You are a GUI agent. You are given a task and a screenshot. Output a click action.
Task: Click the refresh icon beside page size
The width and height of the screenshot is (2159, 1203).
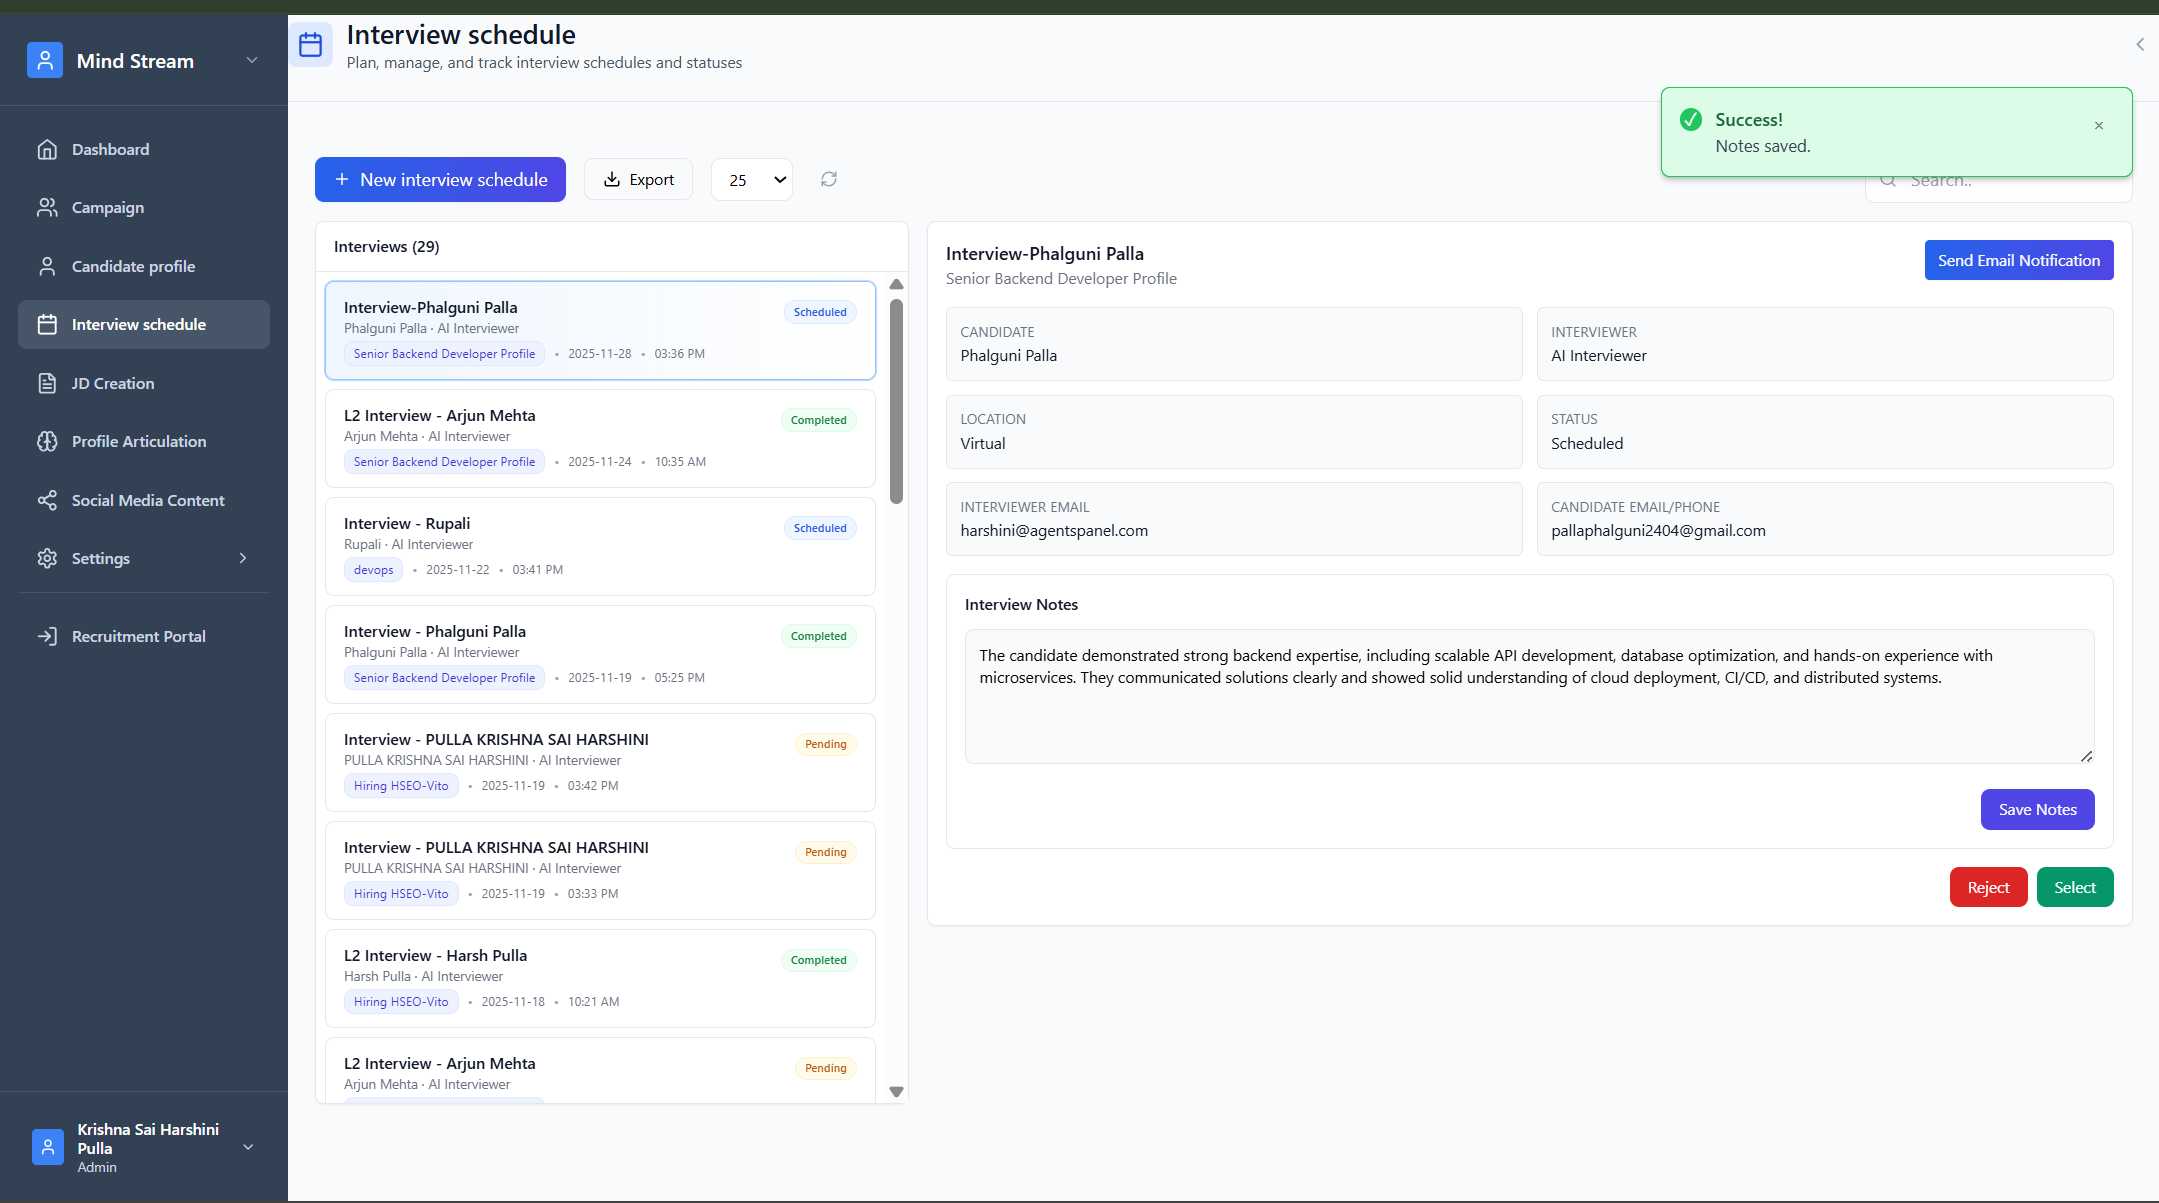point(829,179)
